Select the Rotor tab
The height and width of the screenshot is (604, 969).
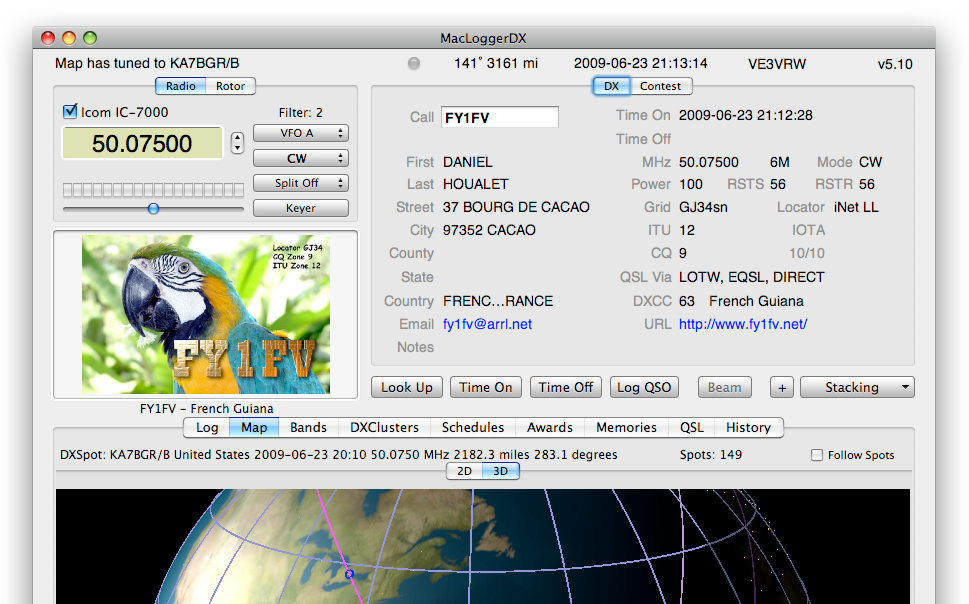pos(230,86)
